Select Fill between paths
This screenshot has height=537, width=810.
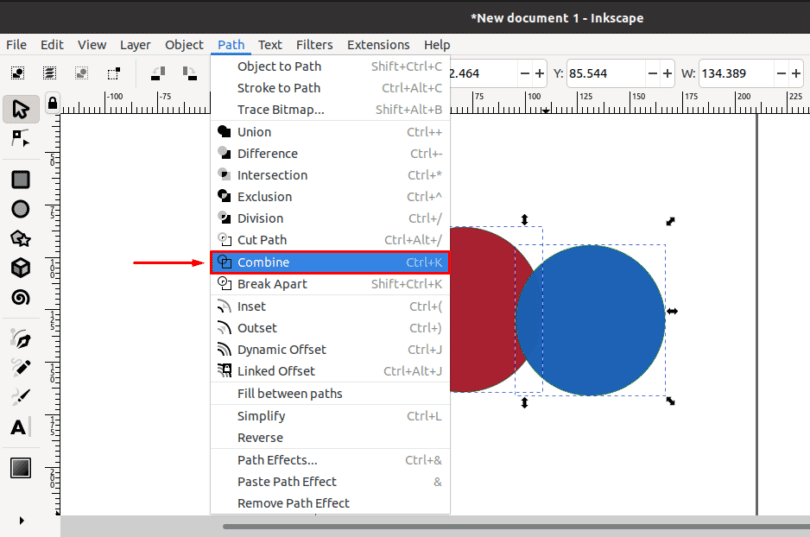pos(330,394)
